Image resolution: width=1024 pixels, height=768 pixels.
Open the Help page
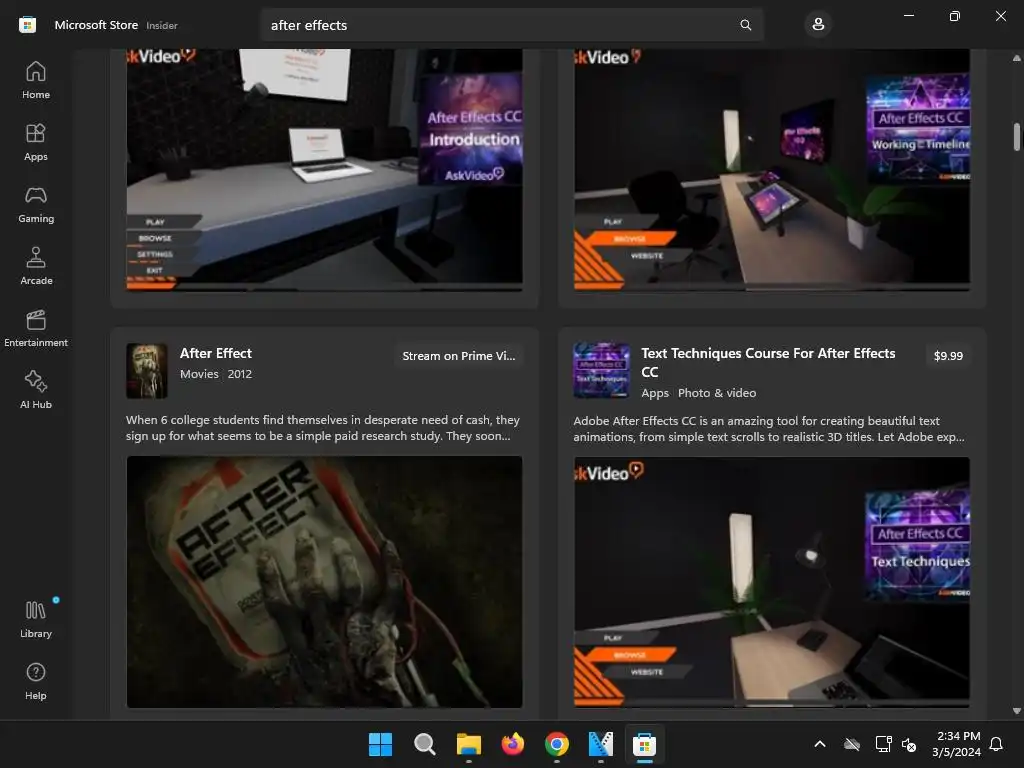tap(36, 682)
